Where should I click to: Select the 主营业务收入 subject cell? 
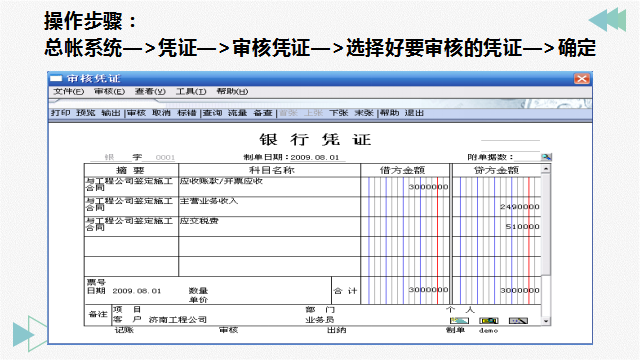point(269,207)
